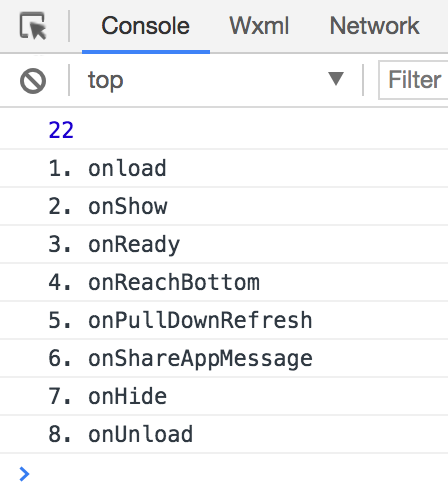Clear the console with the ban icon
Image resolution: width=448 pixels, height=498 pixels.
point(33,81)
